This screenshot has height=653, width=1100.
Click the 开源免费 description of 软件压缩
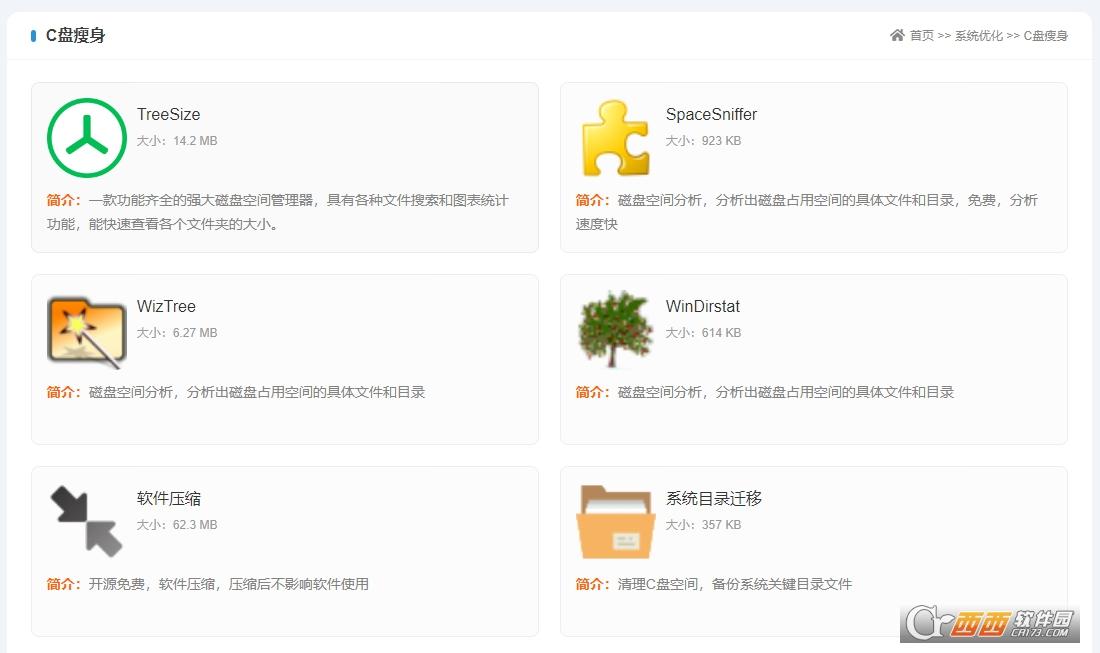208,584
